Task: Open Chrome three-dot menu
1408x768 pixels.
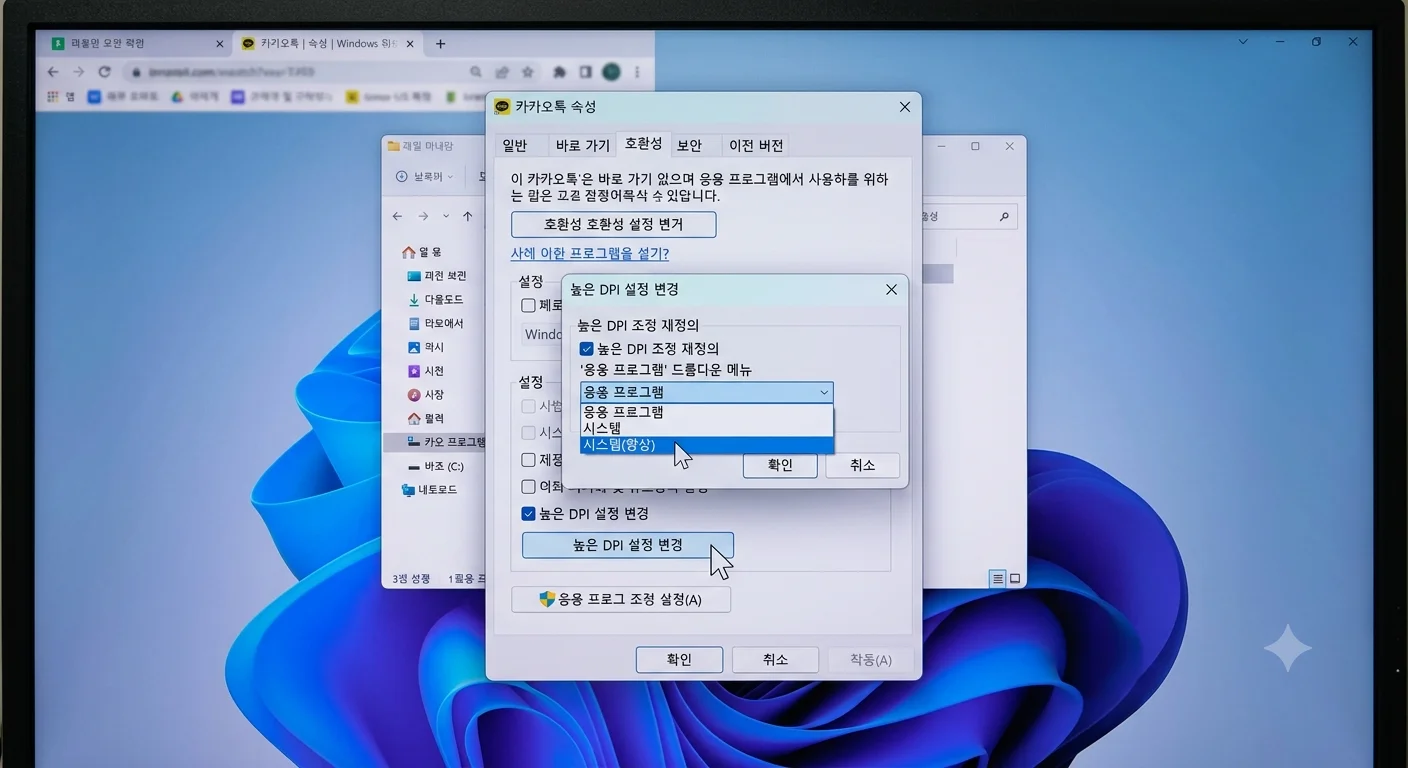Action: coord(637,72)
